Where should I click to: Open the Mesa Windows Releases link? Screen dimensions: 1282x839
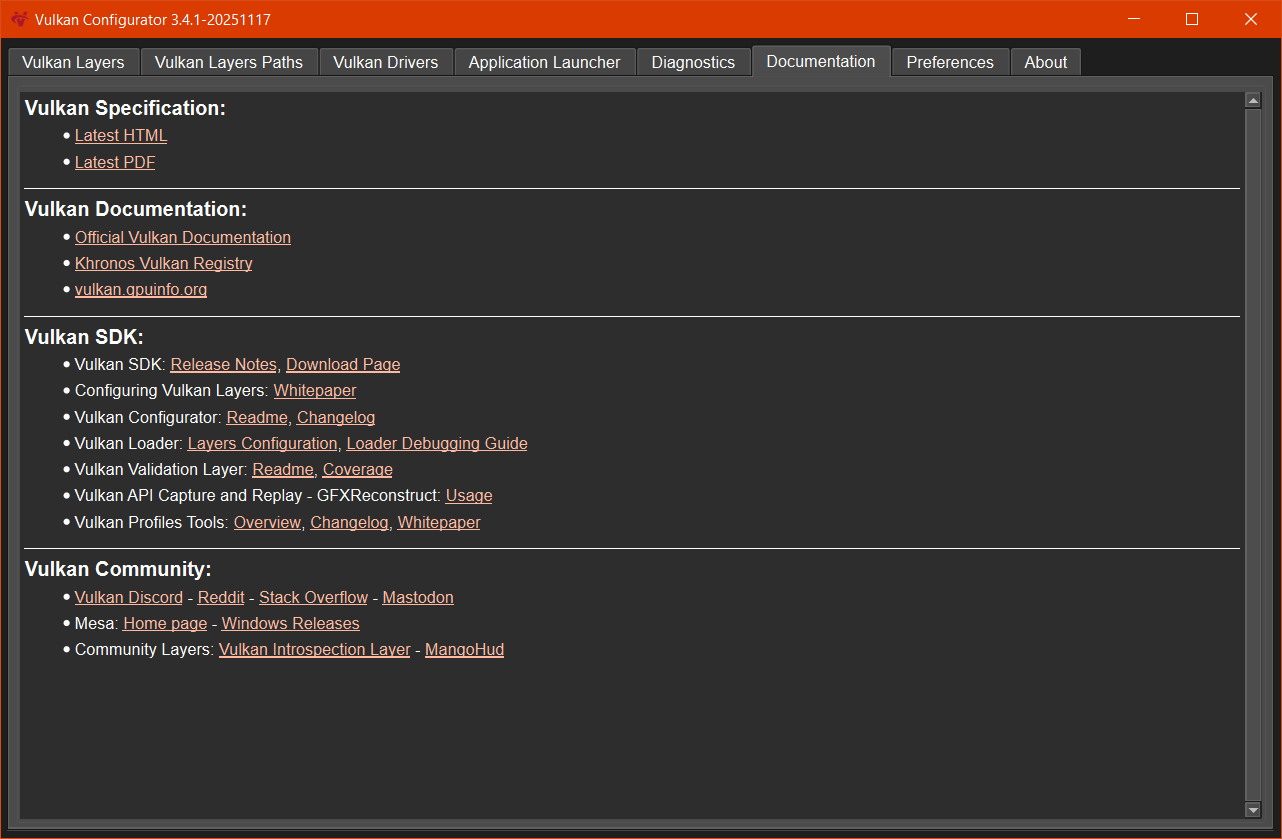click(290, 624)
